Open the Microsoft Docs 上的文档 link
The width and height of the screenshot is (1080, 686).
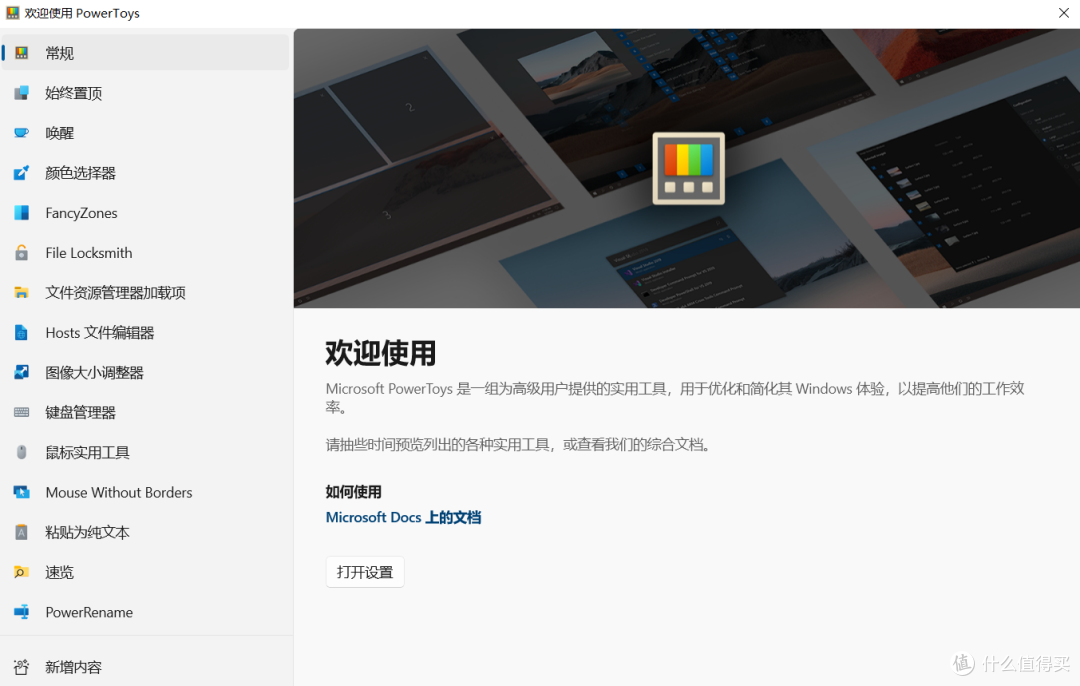pos(403,517)
